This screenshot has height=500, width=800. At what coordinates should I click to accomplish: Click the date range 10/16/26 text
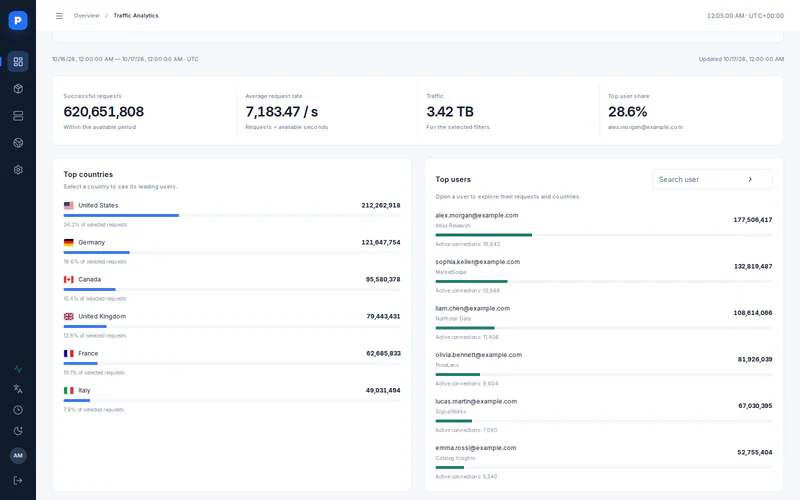click(x=125, y=59)
